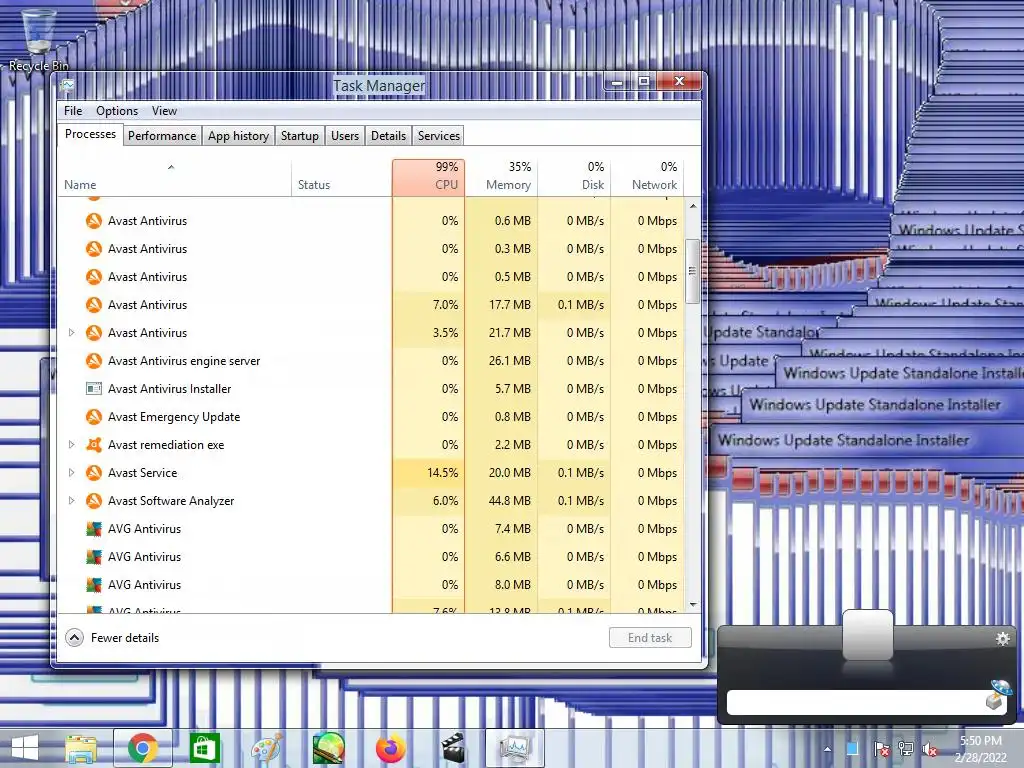Click the Avast Software Analyzer icon
This screenshot has width=1024, height=768.
pyautogui.click(x=94, y=501)
